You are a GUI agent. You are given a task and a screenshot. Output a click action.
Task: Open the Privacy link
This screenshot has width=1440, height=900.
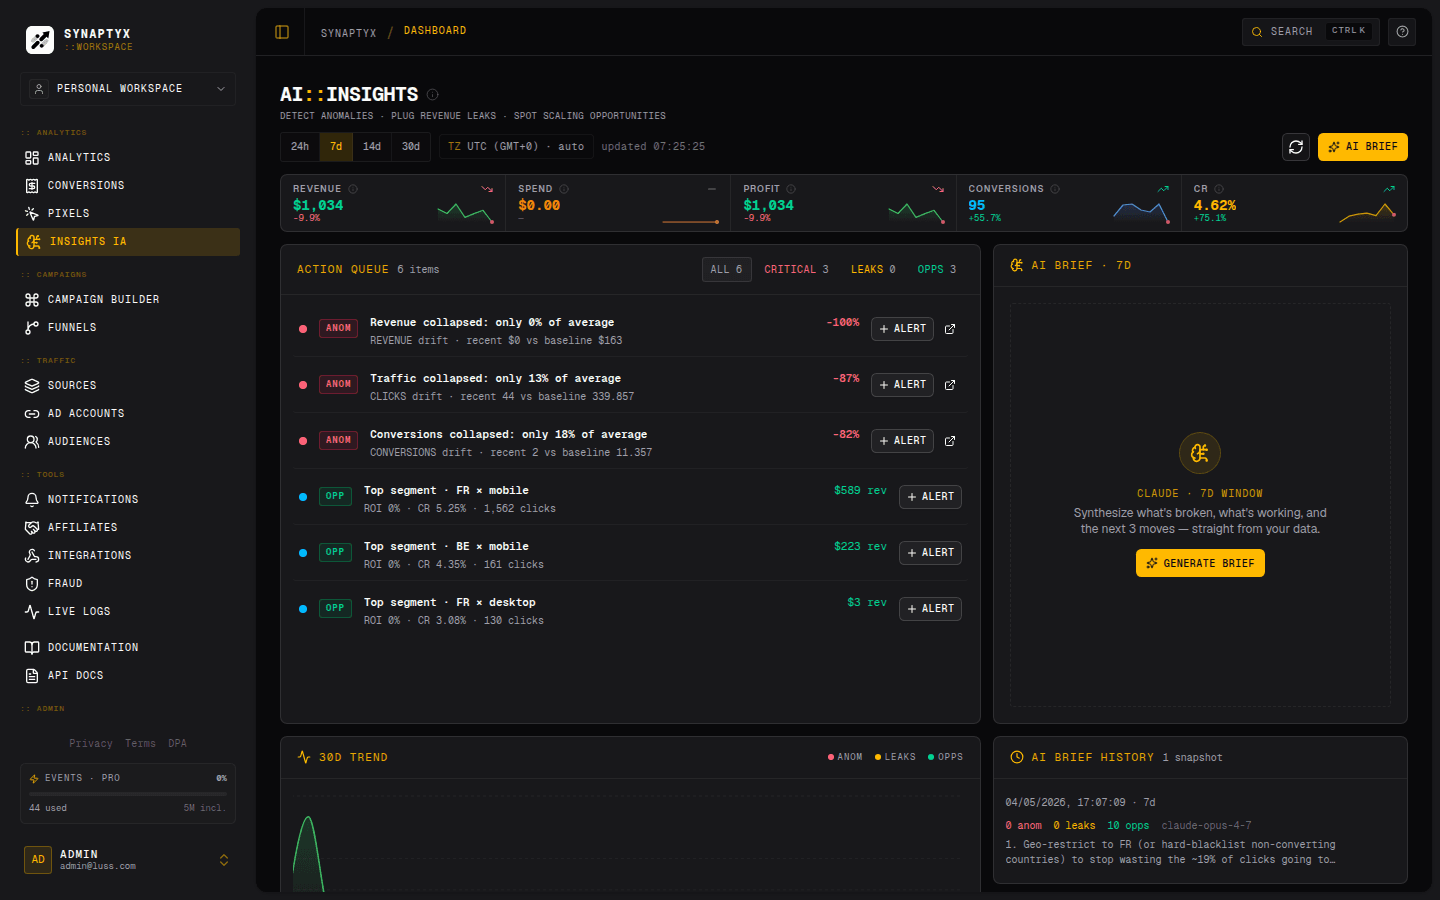click(91, 744)
